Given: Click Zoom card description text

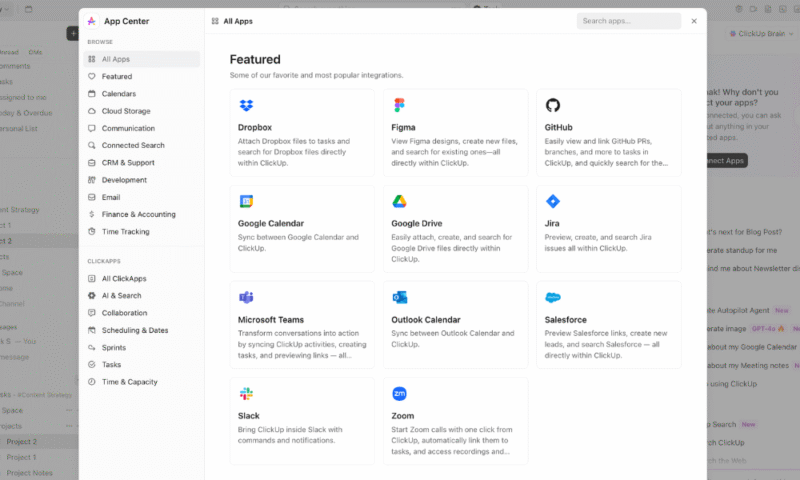Looking at the screenshot, I should click(452, 440).
